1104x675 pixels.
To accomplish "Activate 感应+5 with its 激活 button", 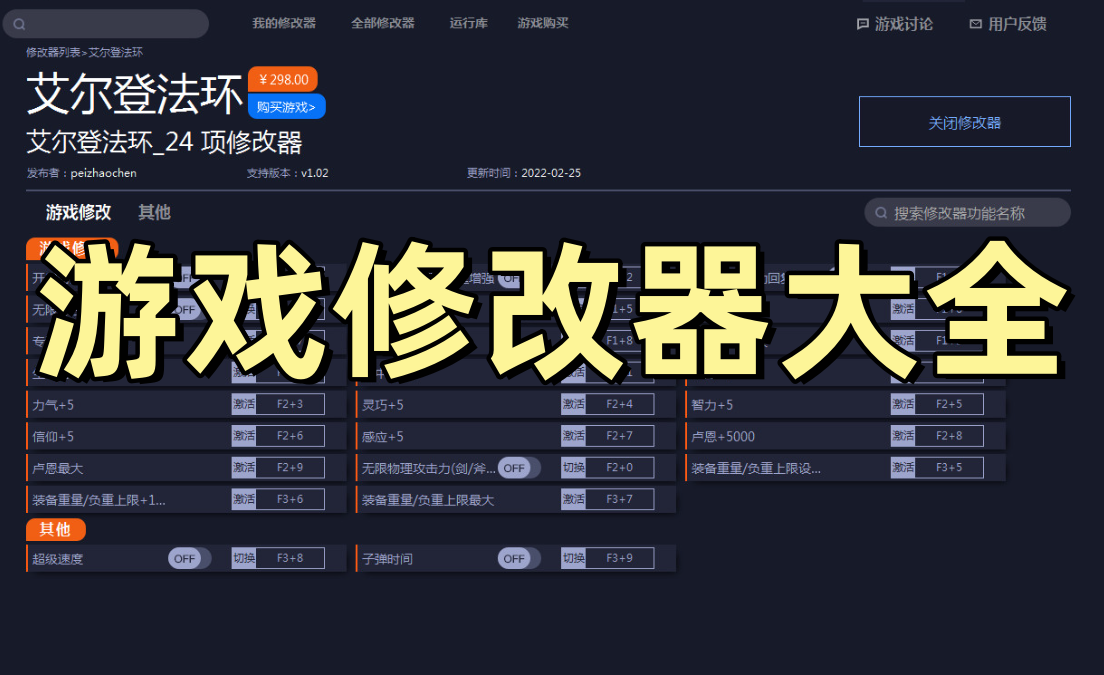I will [x=573, y=436].
